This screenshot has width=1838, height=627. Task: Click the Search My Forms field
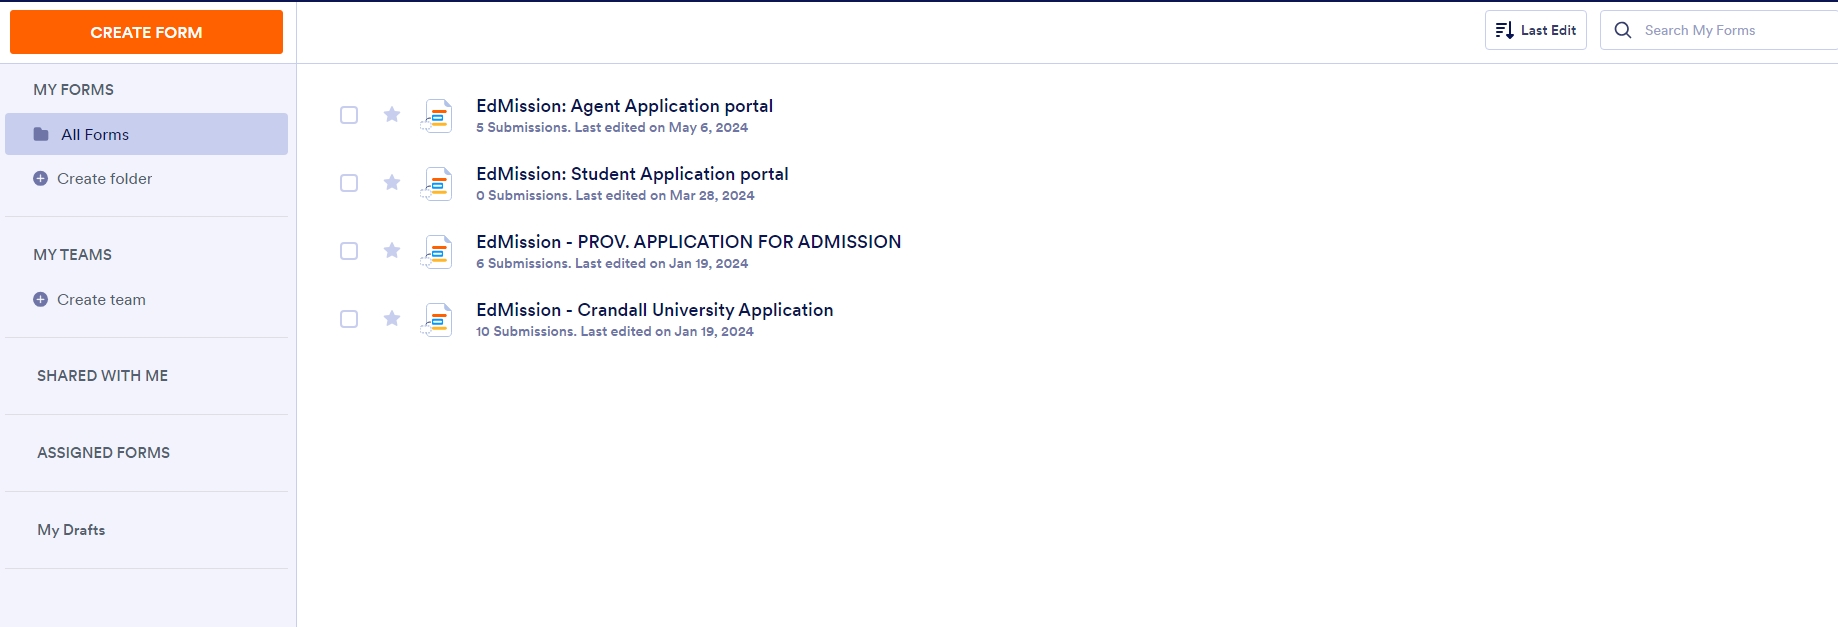(x=1719, y=30)
